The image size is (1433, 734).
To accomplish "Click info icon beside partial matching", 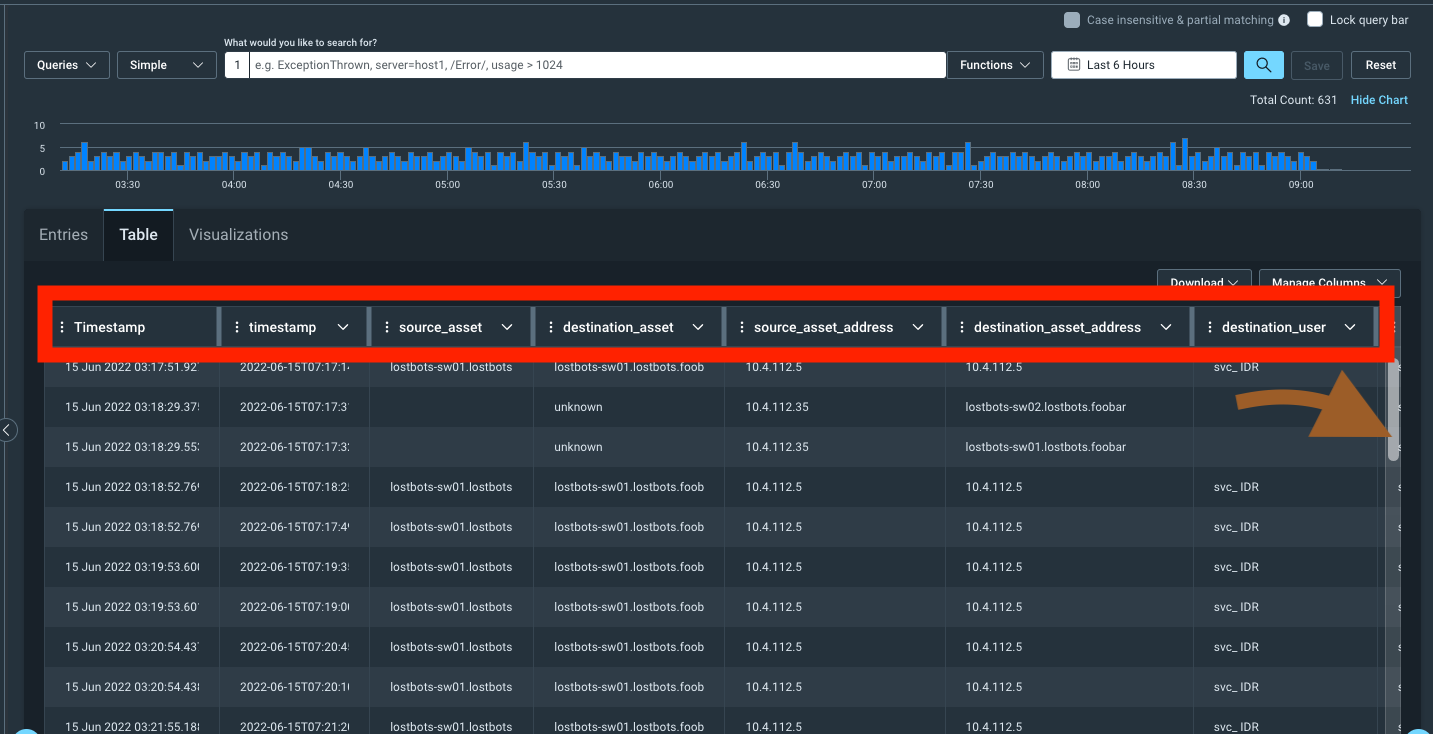I will click(x=1284, y=20).
